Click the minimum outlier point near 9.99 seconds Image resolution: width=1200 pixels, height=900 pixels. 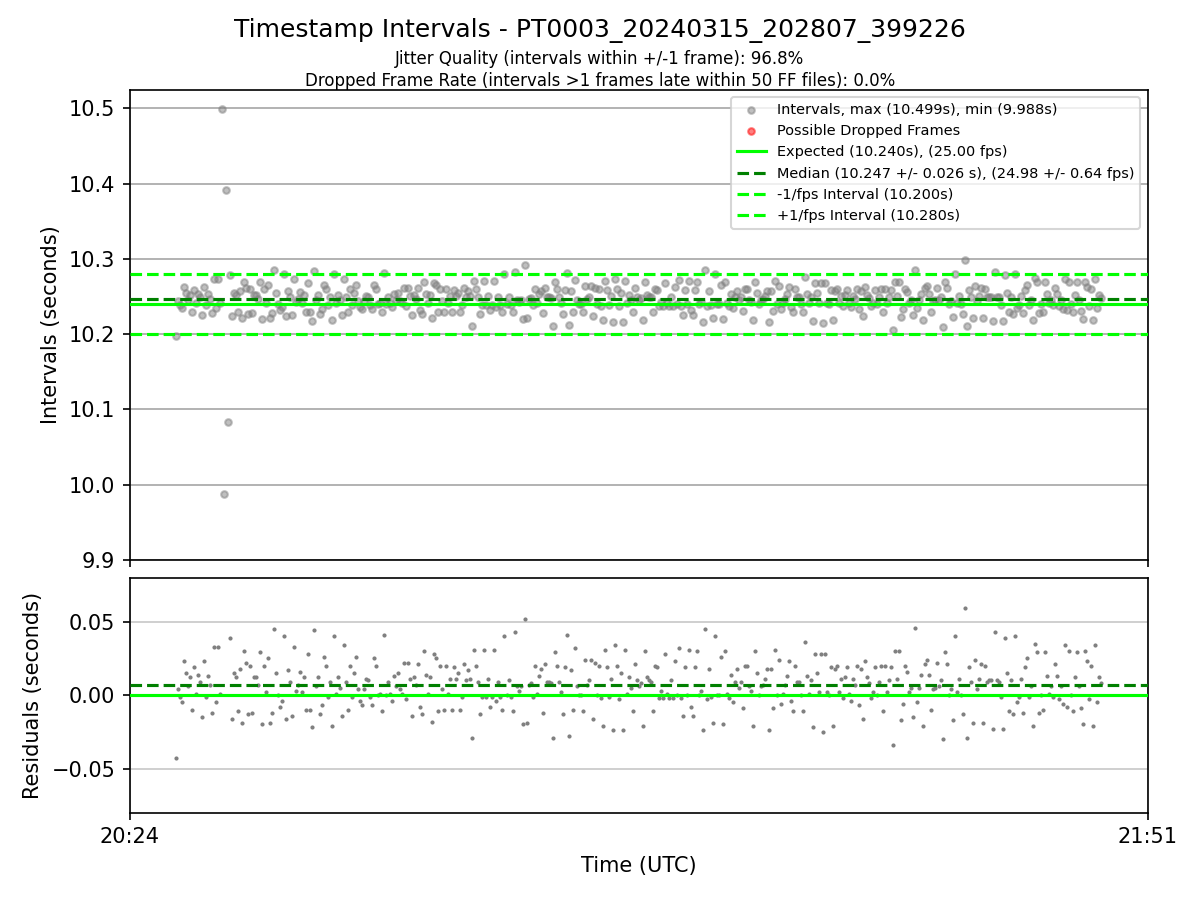[224, 494]
